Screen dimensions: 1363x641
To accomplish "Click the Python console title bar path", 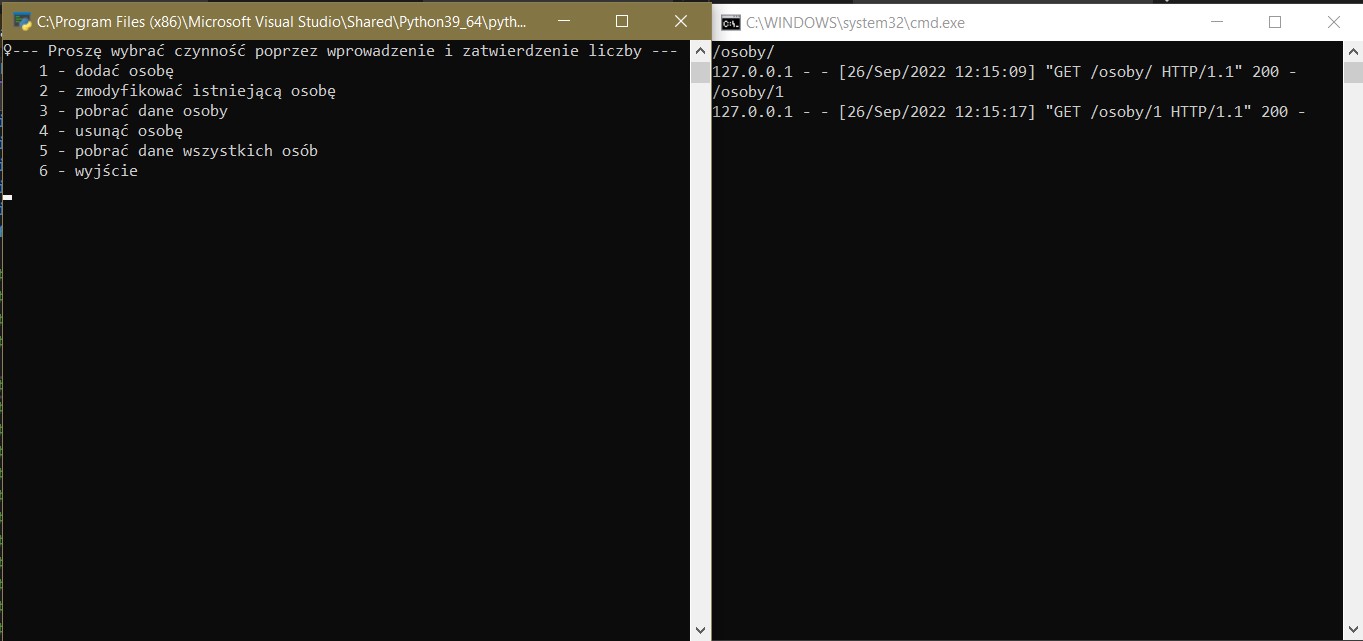I will (282, 21).
